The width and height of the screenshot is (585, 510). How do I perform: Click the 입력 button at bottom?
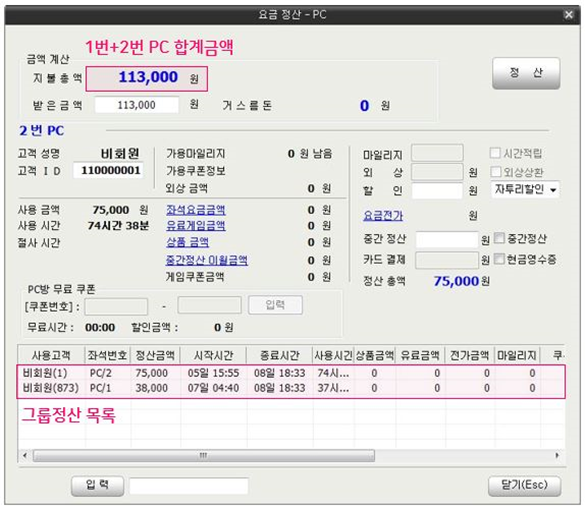[97, 485]
